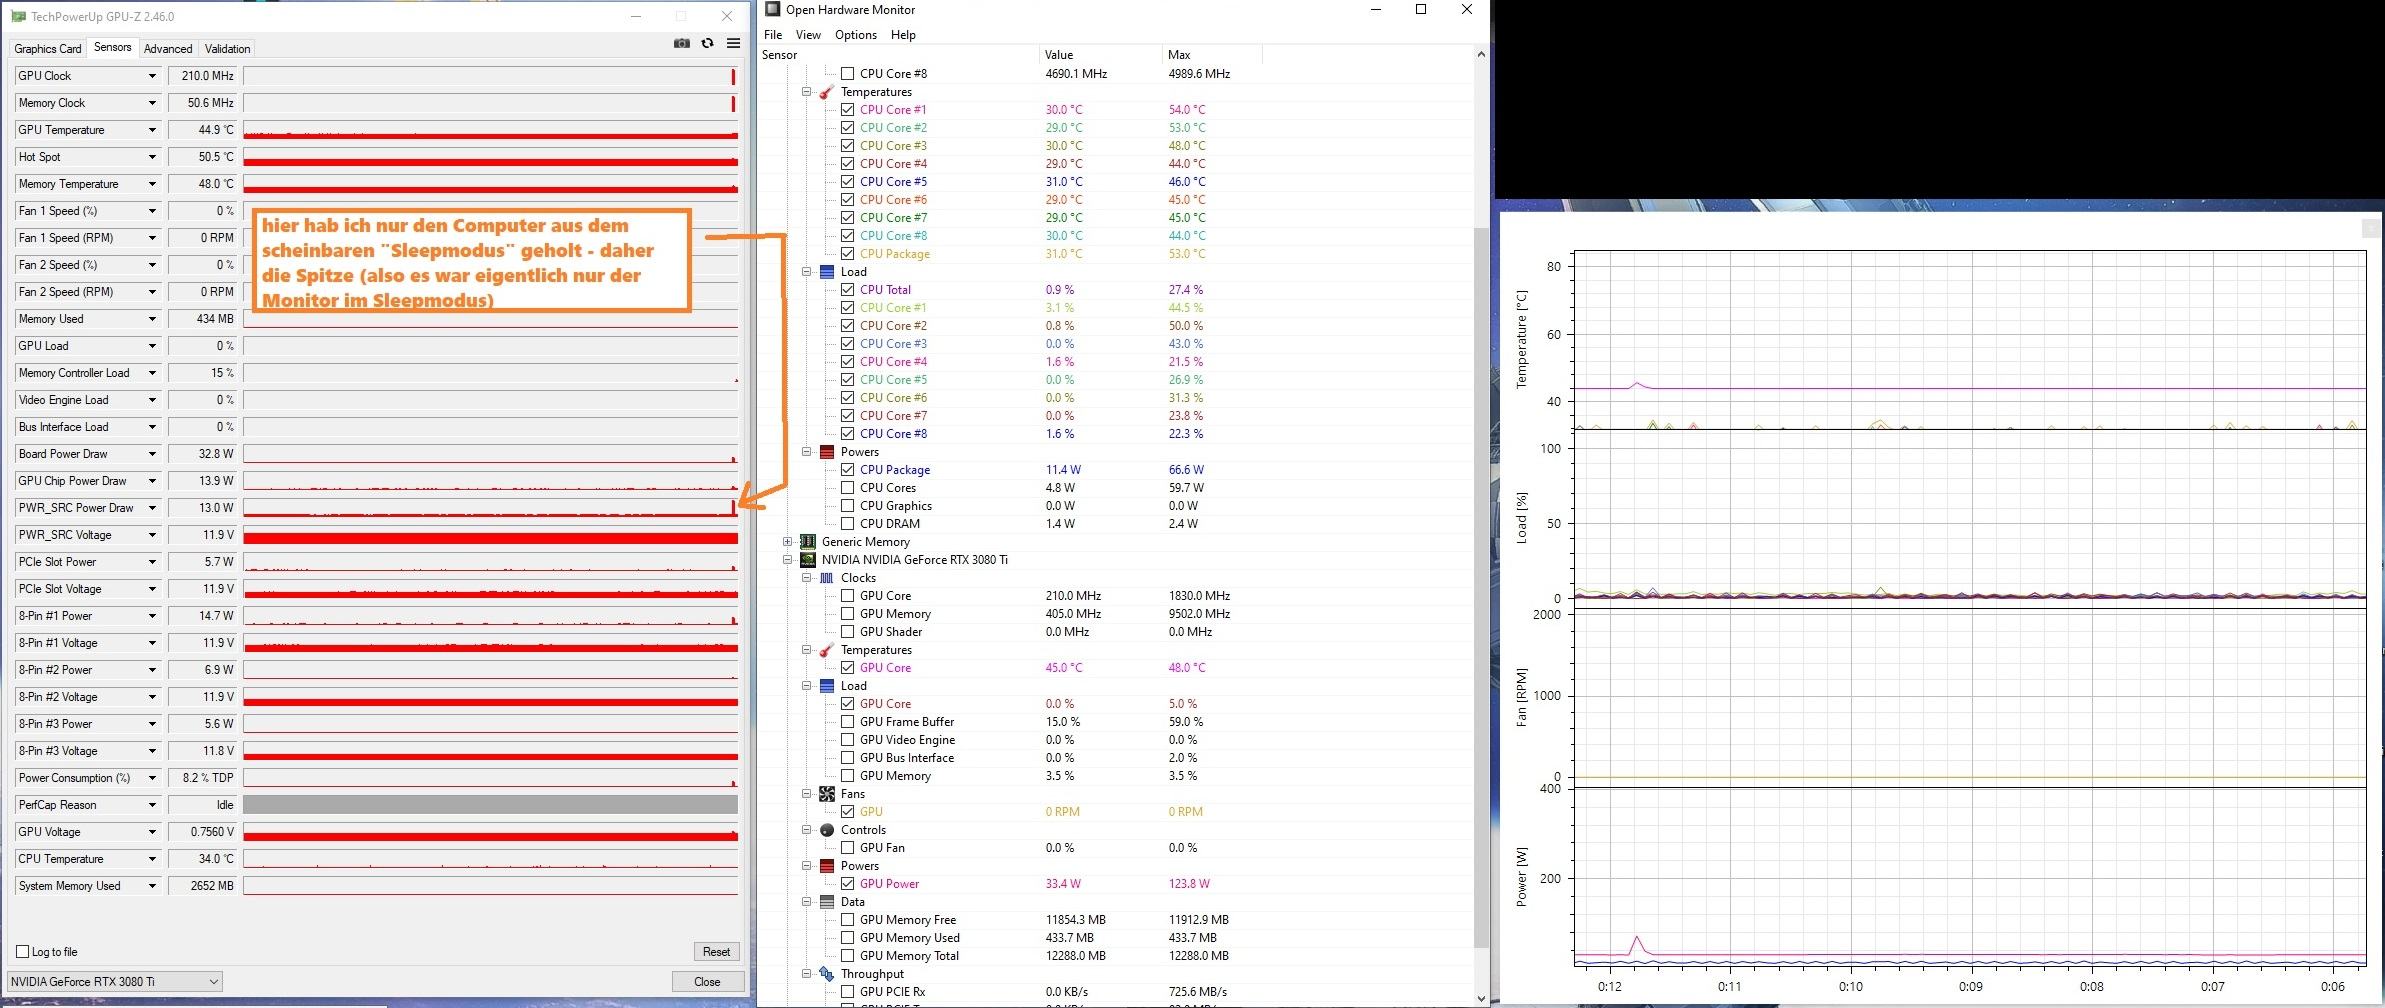Take a screenshot with the GPU-Z camera icon
Viewport: 2385px width, 1008px height.
682,43
